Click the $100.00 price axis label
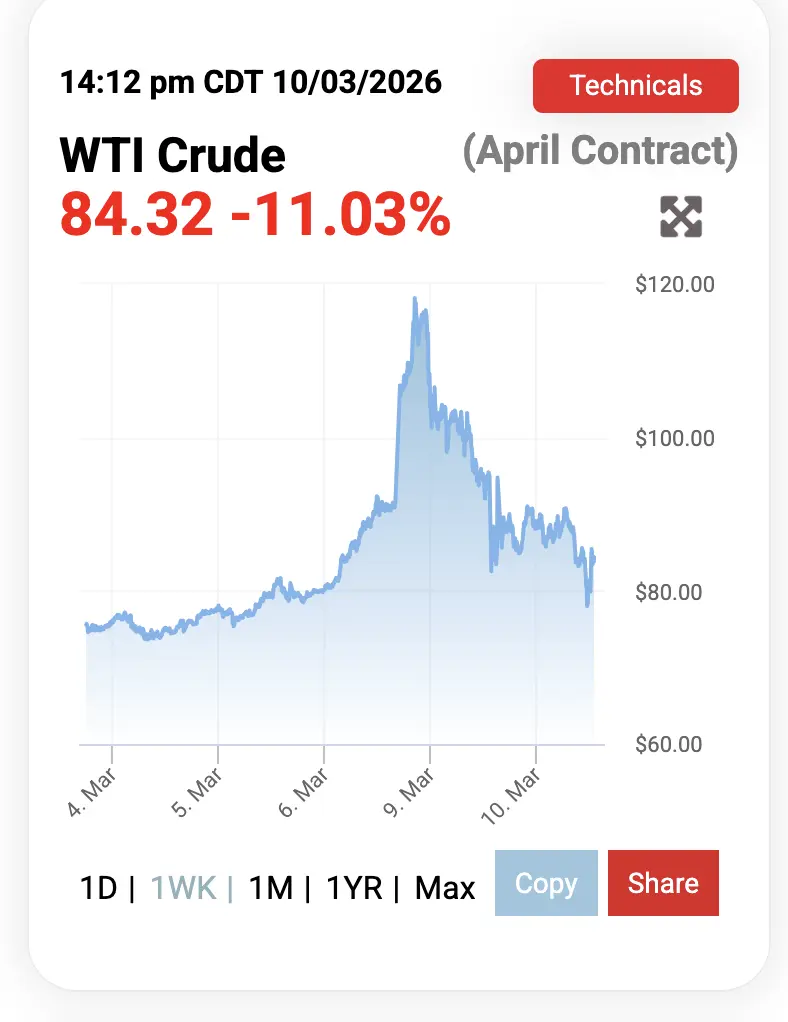 tap(675, 438)
